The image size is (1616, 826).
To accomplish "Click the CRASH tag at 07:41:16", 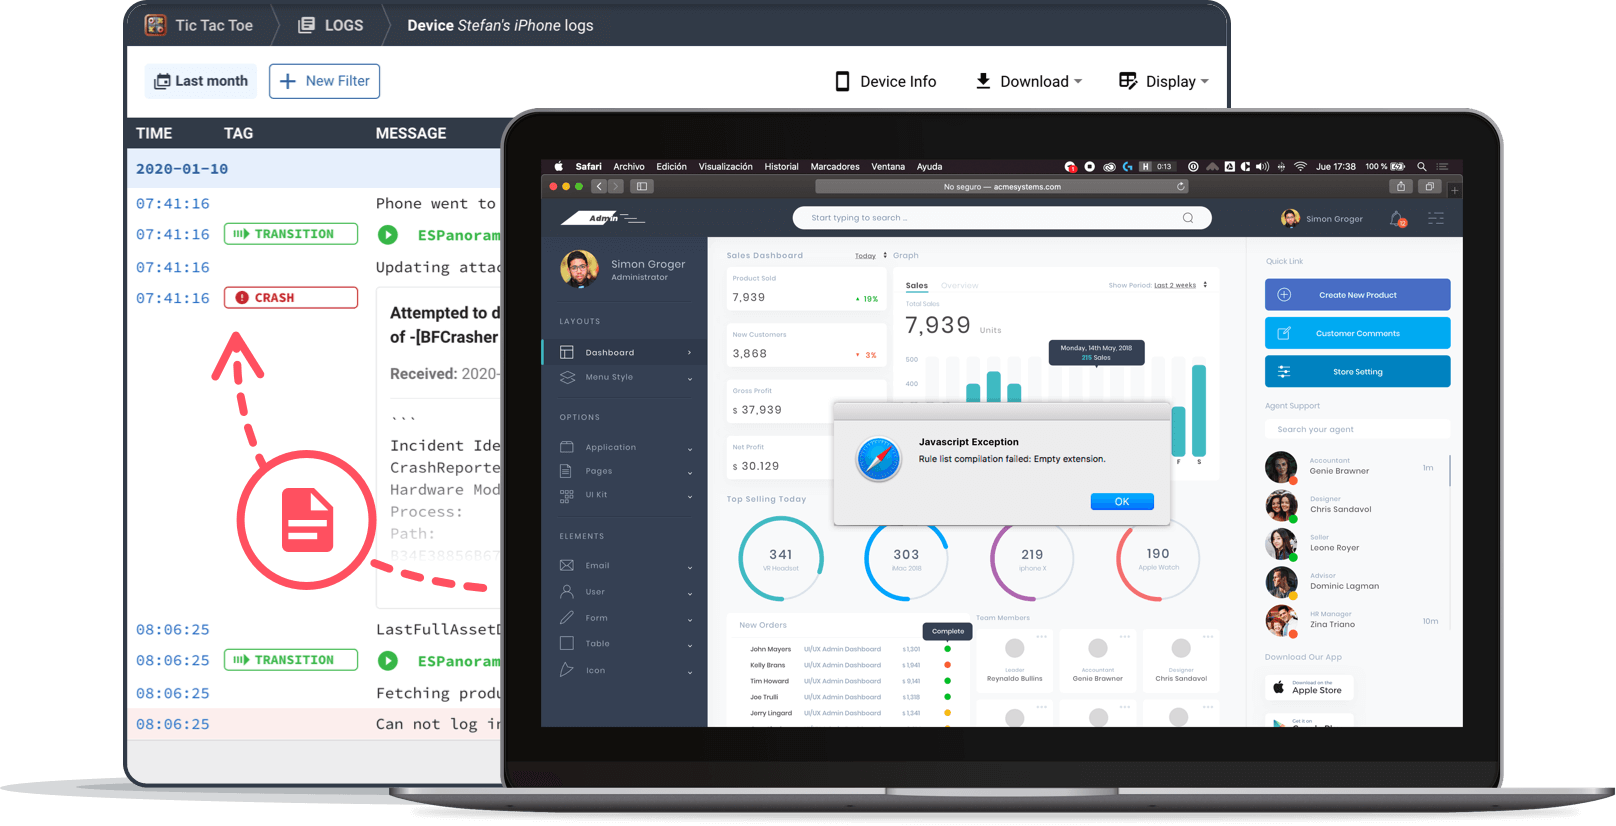I will click(x=291, y=298).
